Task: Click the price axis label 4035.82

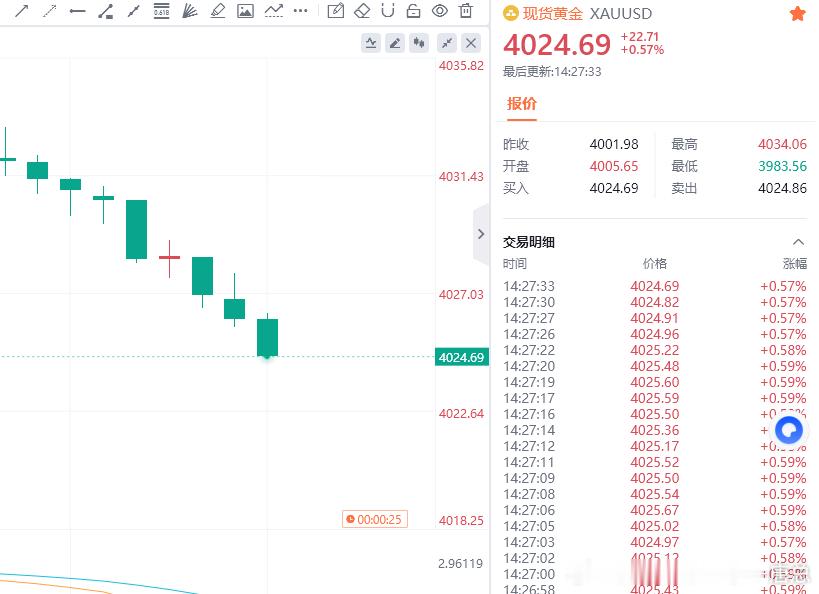Action: [461, 66]
